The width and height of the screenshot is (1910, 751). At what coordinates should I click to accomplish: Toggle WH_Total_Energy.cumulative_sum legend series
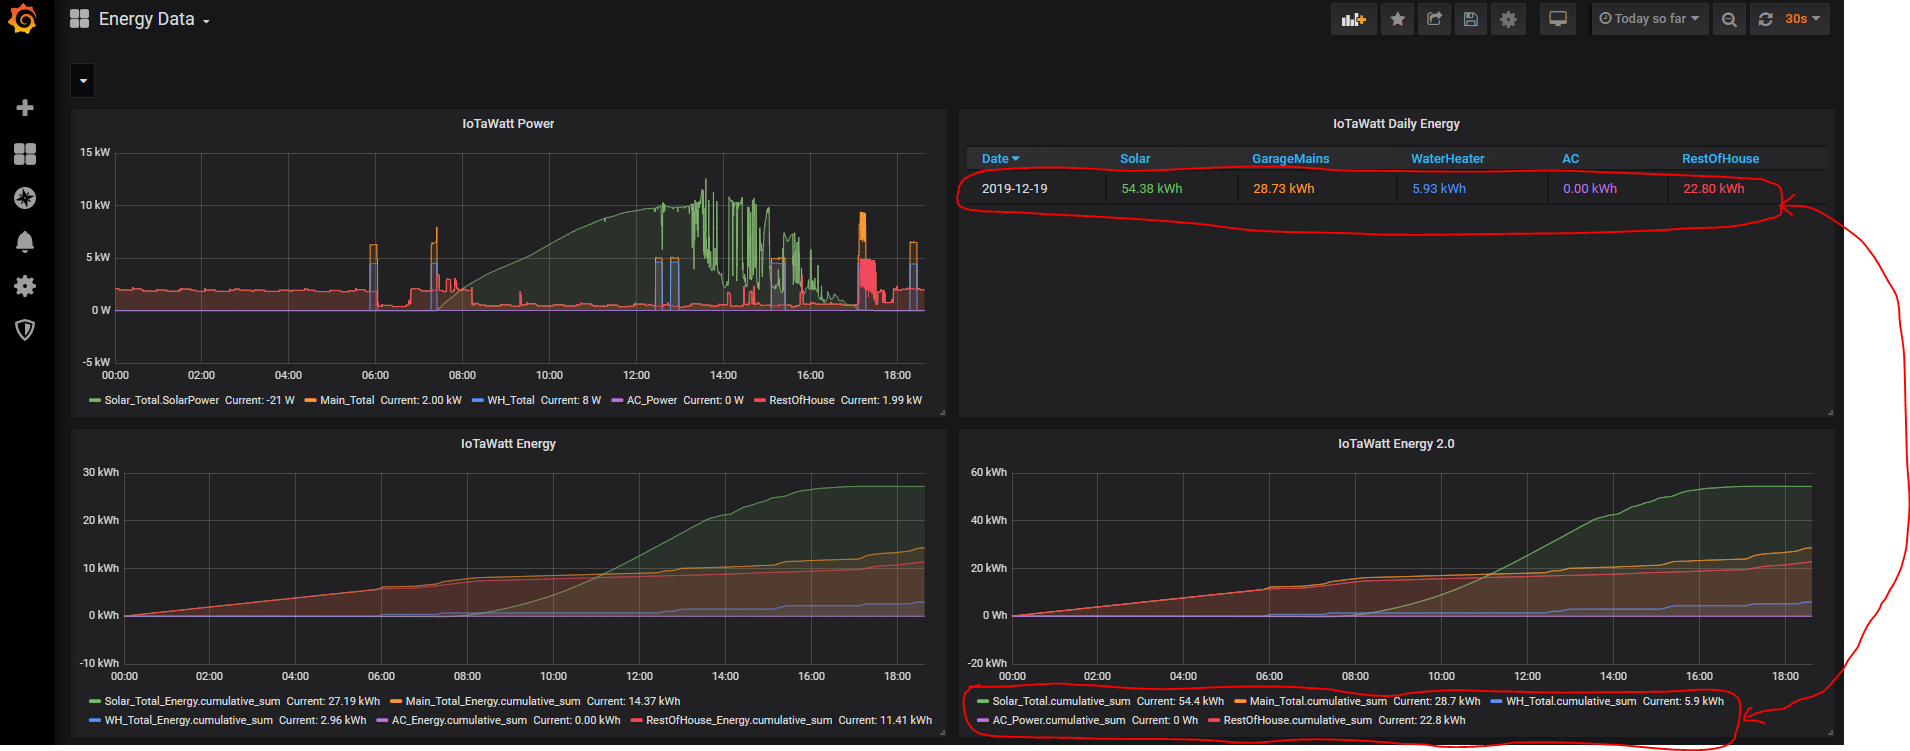click(x=188, y=721)
